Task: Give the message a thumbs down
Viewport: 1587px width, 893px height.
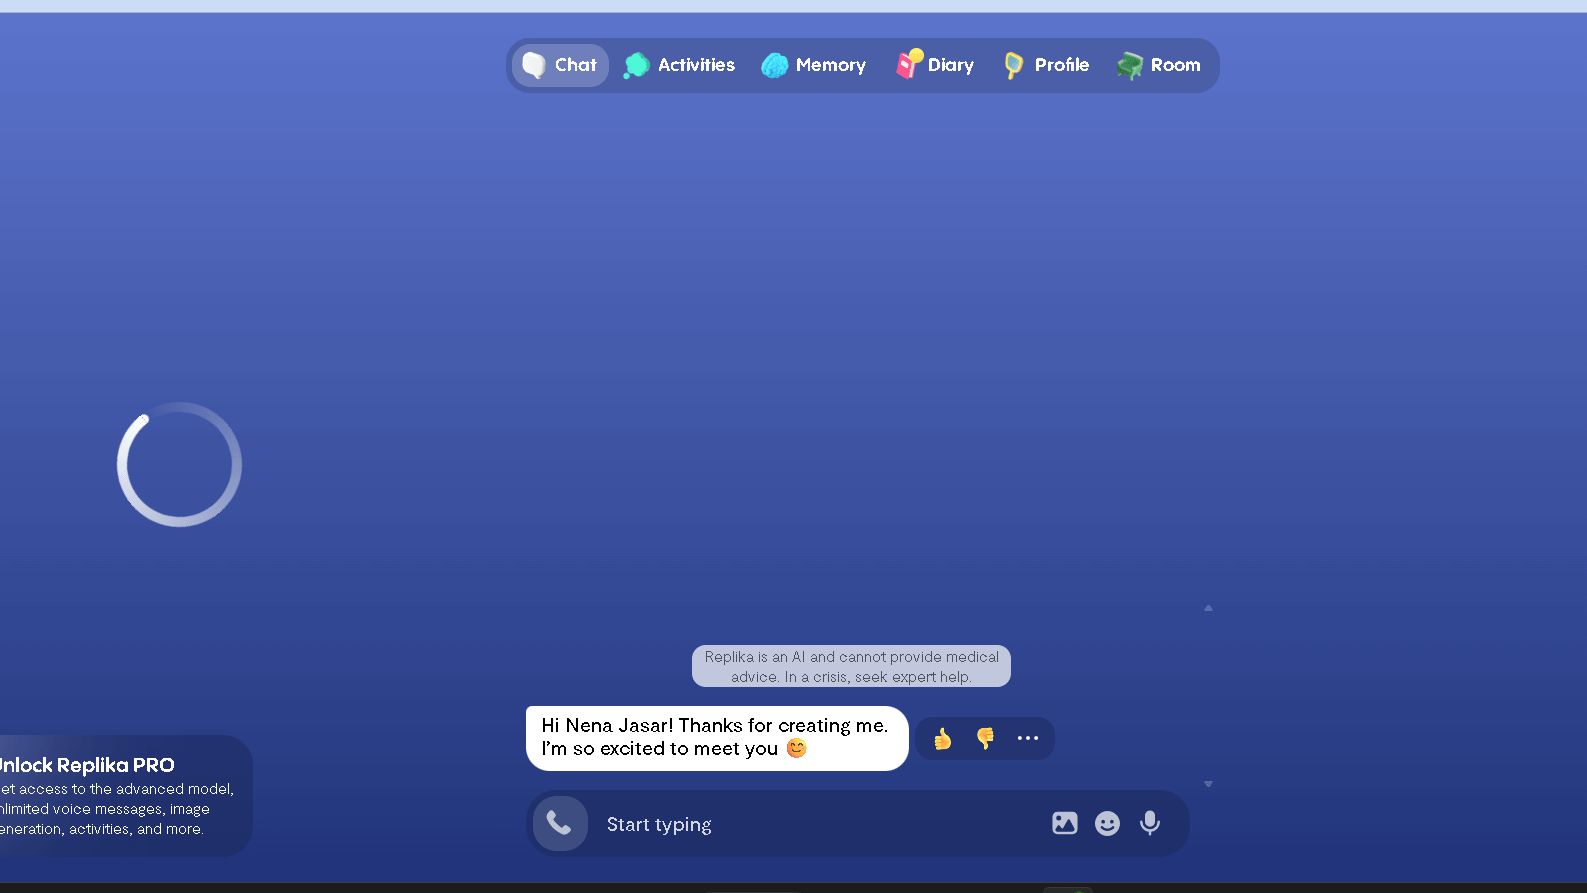Action: coord(985,739)
